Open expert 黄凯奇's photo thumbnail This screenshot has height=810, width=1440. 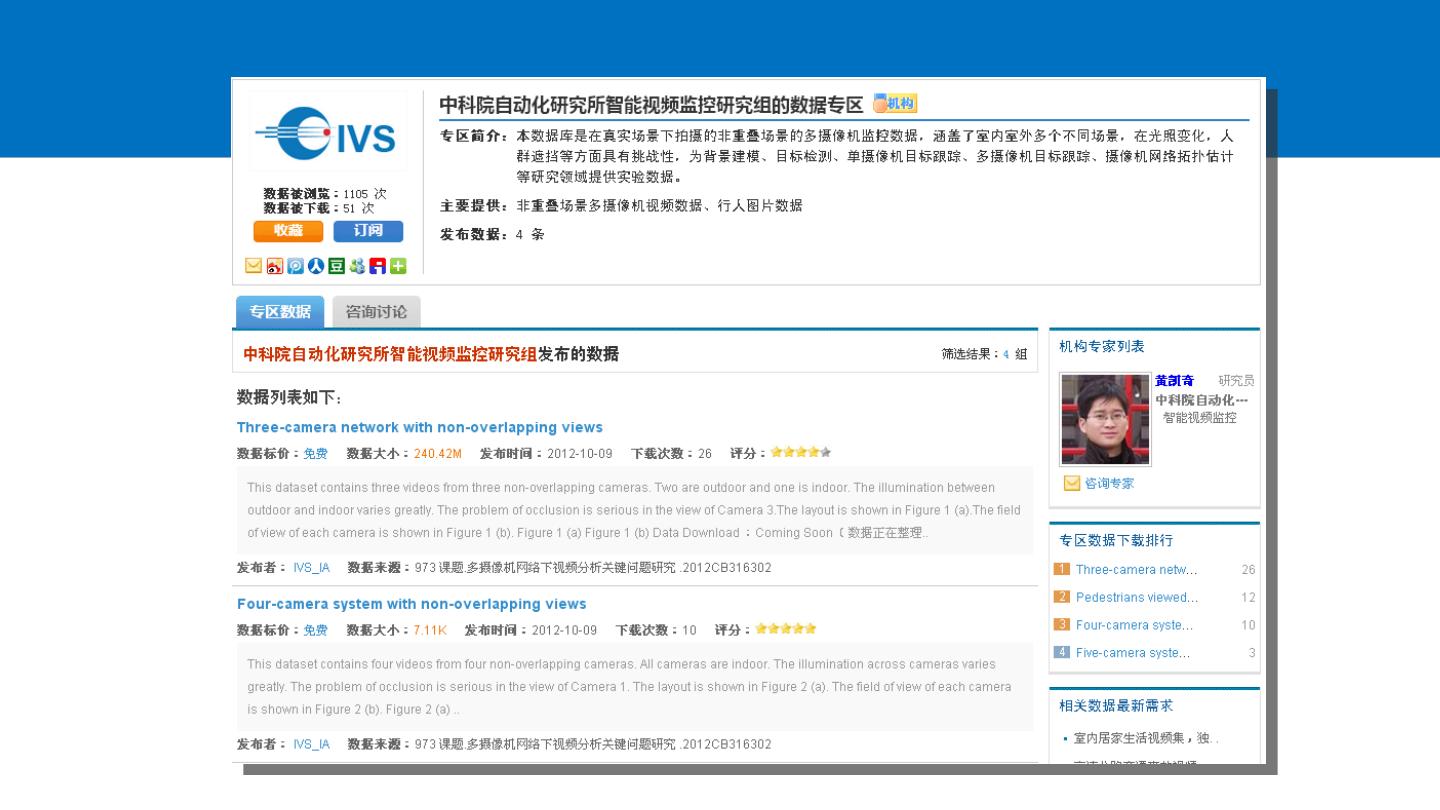coord(1105,420)
